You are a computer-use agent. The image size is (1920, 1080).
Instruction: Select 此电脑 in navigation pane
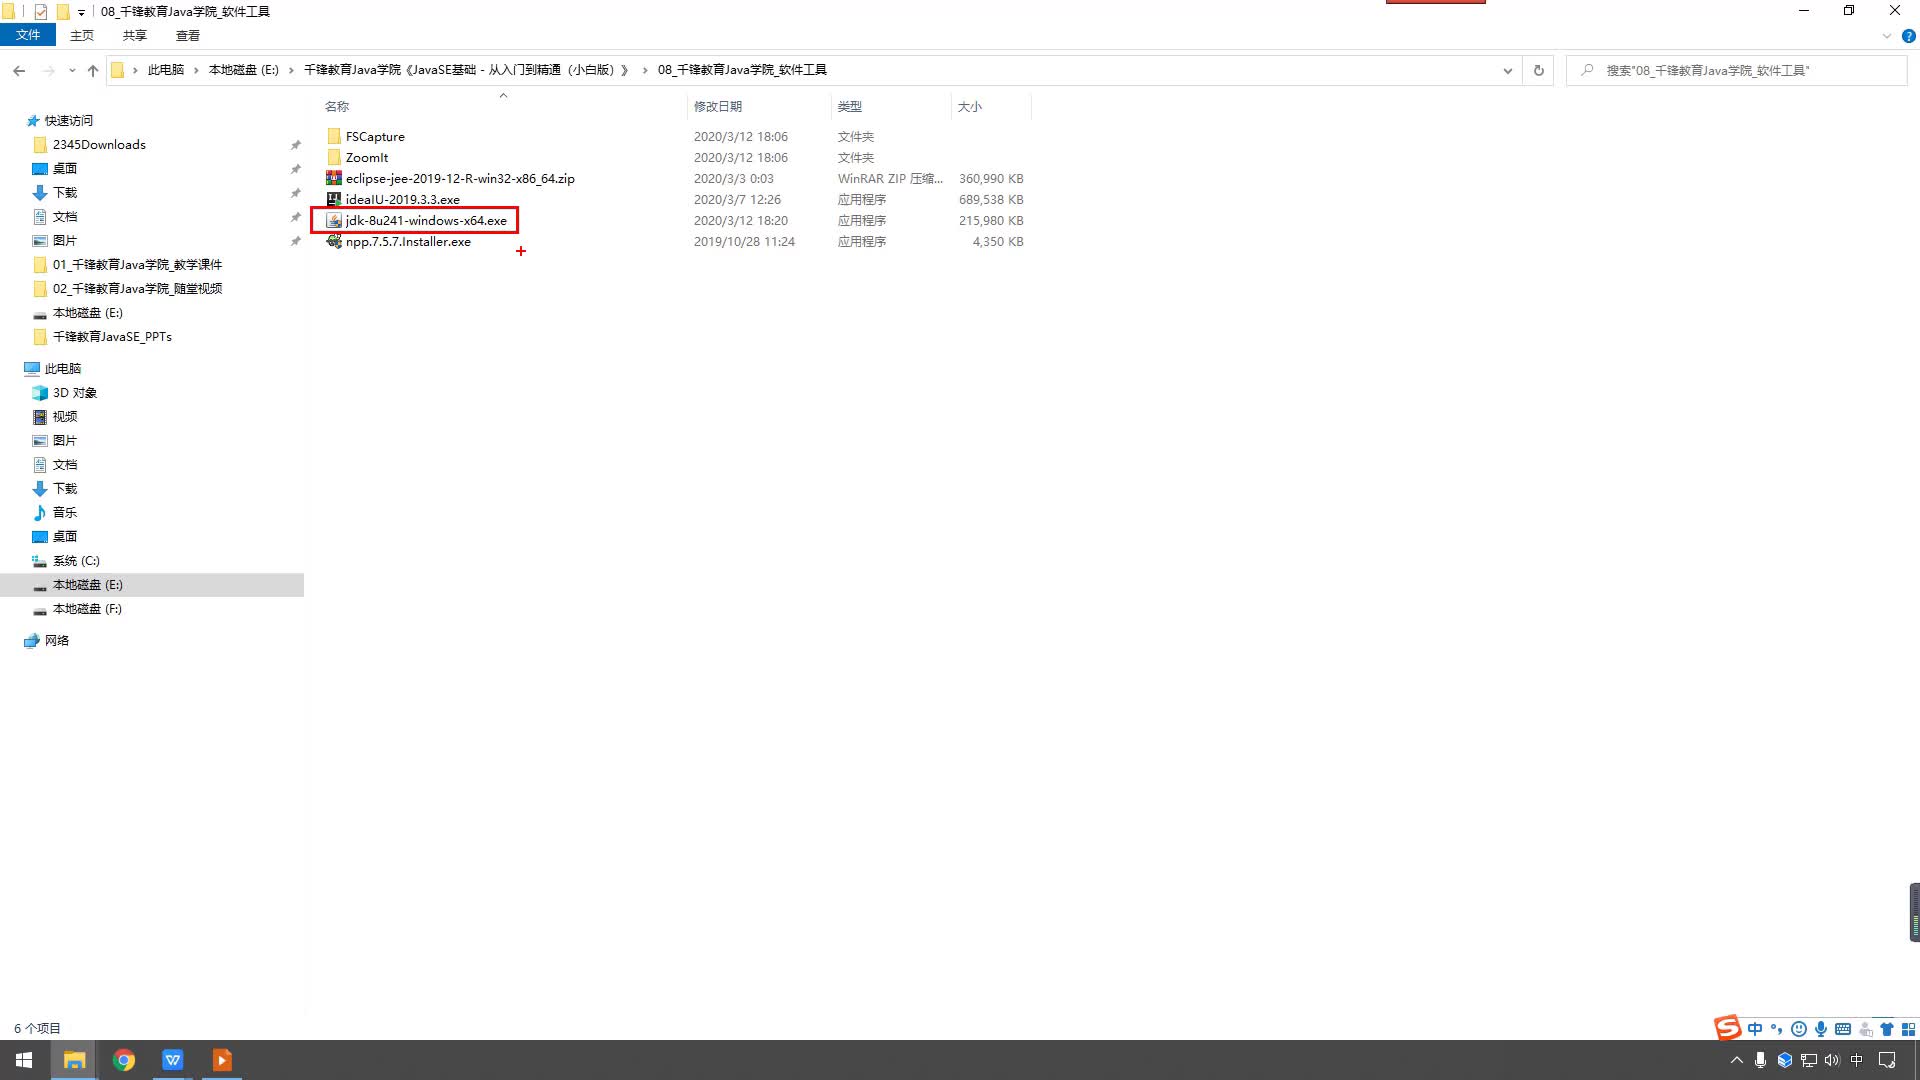[62, 368]
